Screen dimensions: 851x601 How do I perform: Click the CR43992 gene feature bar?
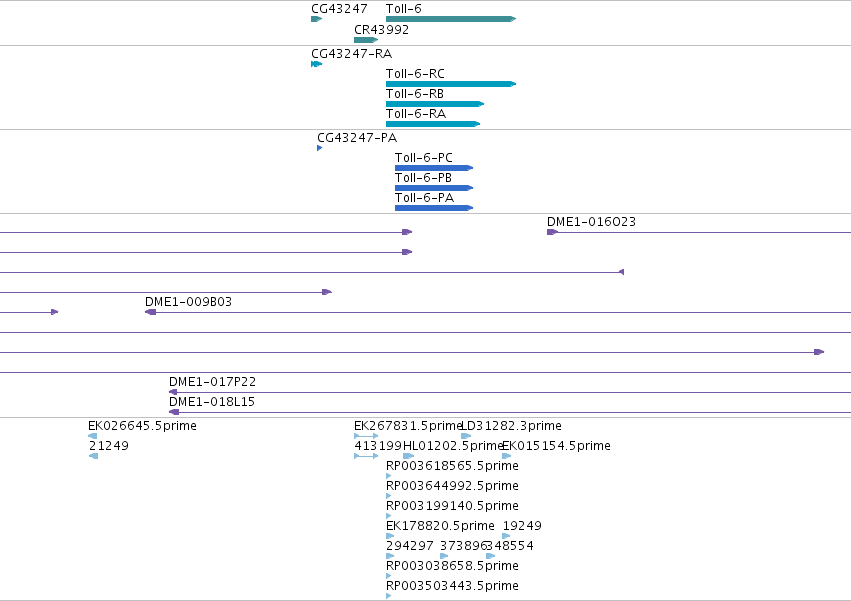pyautogui.click(x=366, y=40)
